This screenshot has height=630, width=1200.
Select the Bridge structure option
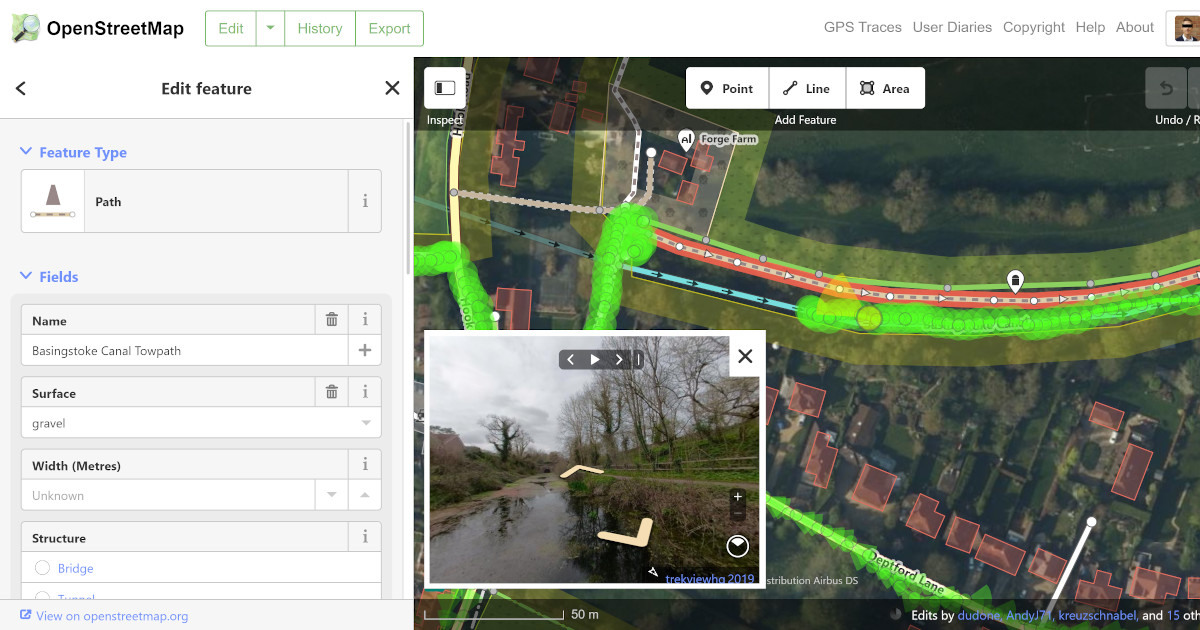tap(43, 567)
